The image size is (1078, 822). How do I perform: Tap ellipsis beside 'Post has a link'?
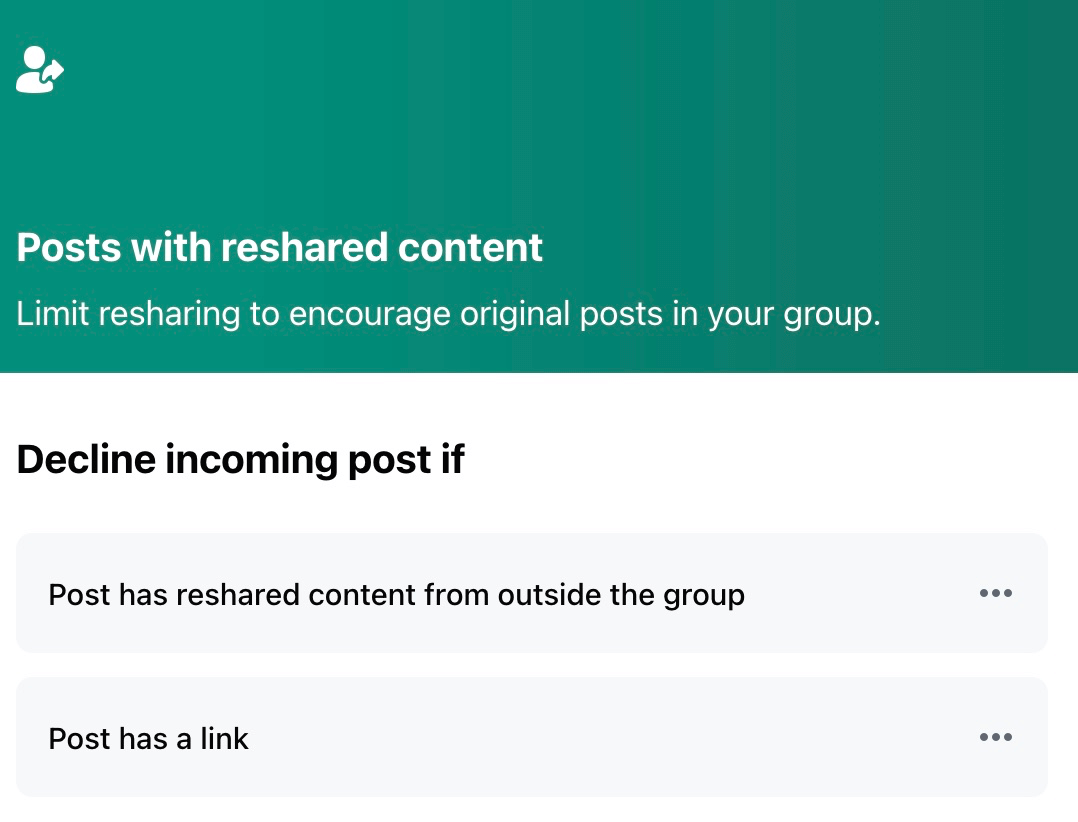tap(996, 737)
